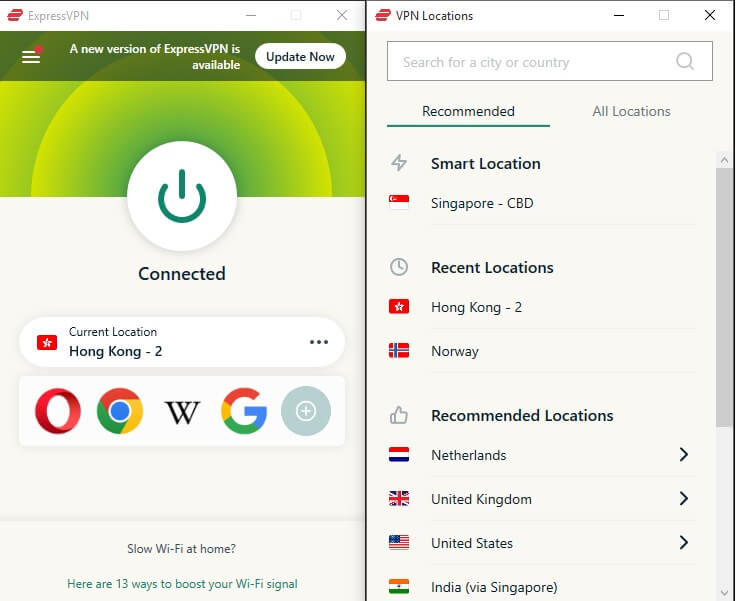750x601 pixels.
Task: Click the India flag icon
Action: [x=399, y=586]
